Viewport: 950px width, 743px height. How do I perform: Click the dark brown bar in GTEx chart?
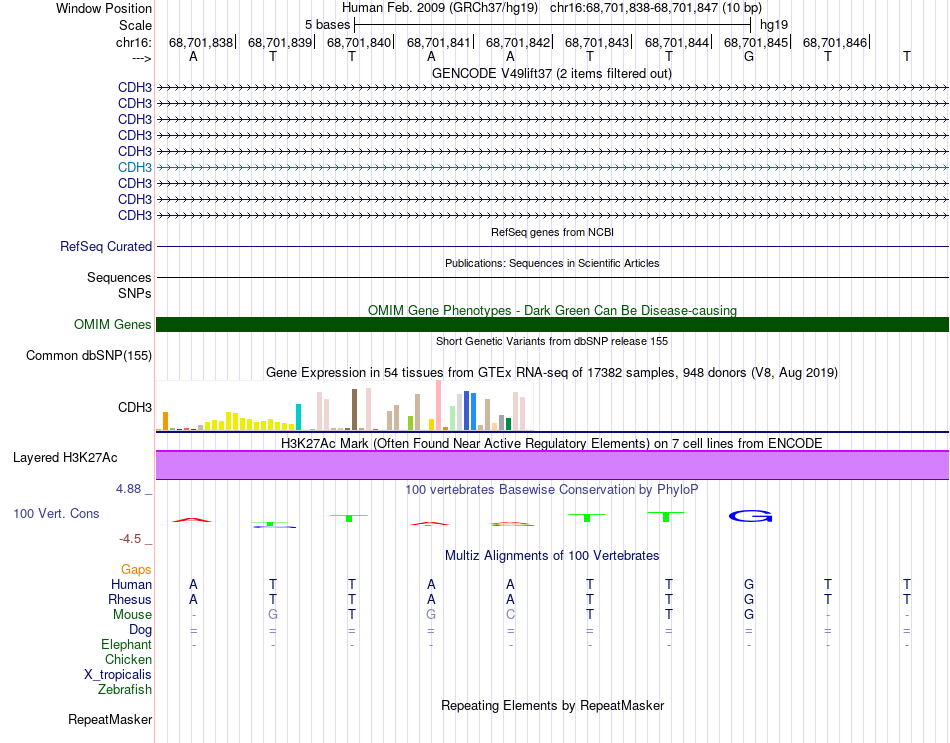tap(354, 410)
